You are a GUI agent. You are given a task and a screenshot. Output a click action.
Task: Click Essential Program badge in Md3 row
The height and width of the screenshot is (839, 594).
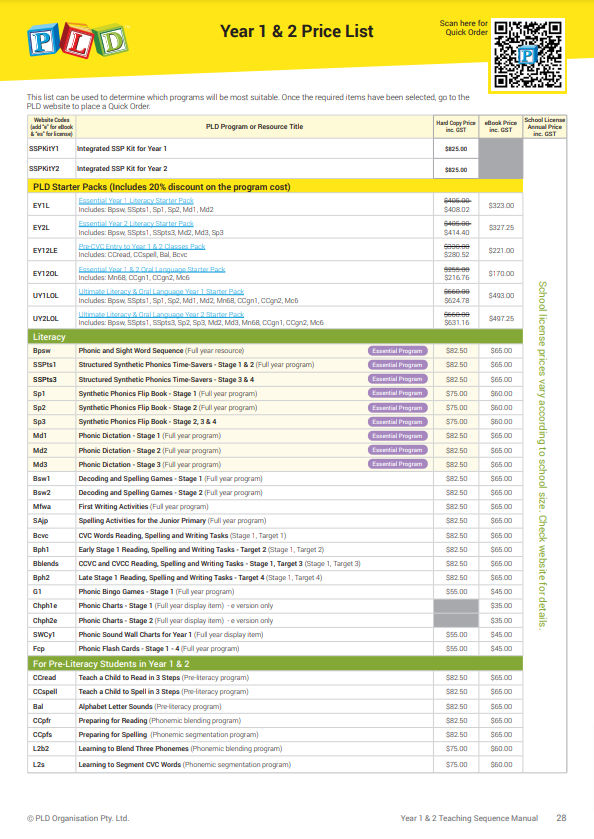coord(398,464)
